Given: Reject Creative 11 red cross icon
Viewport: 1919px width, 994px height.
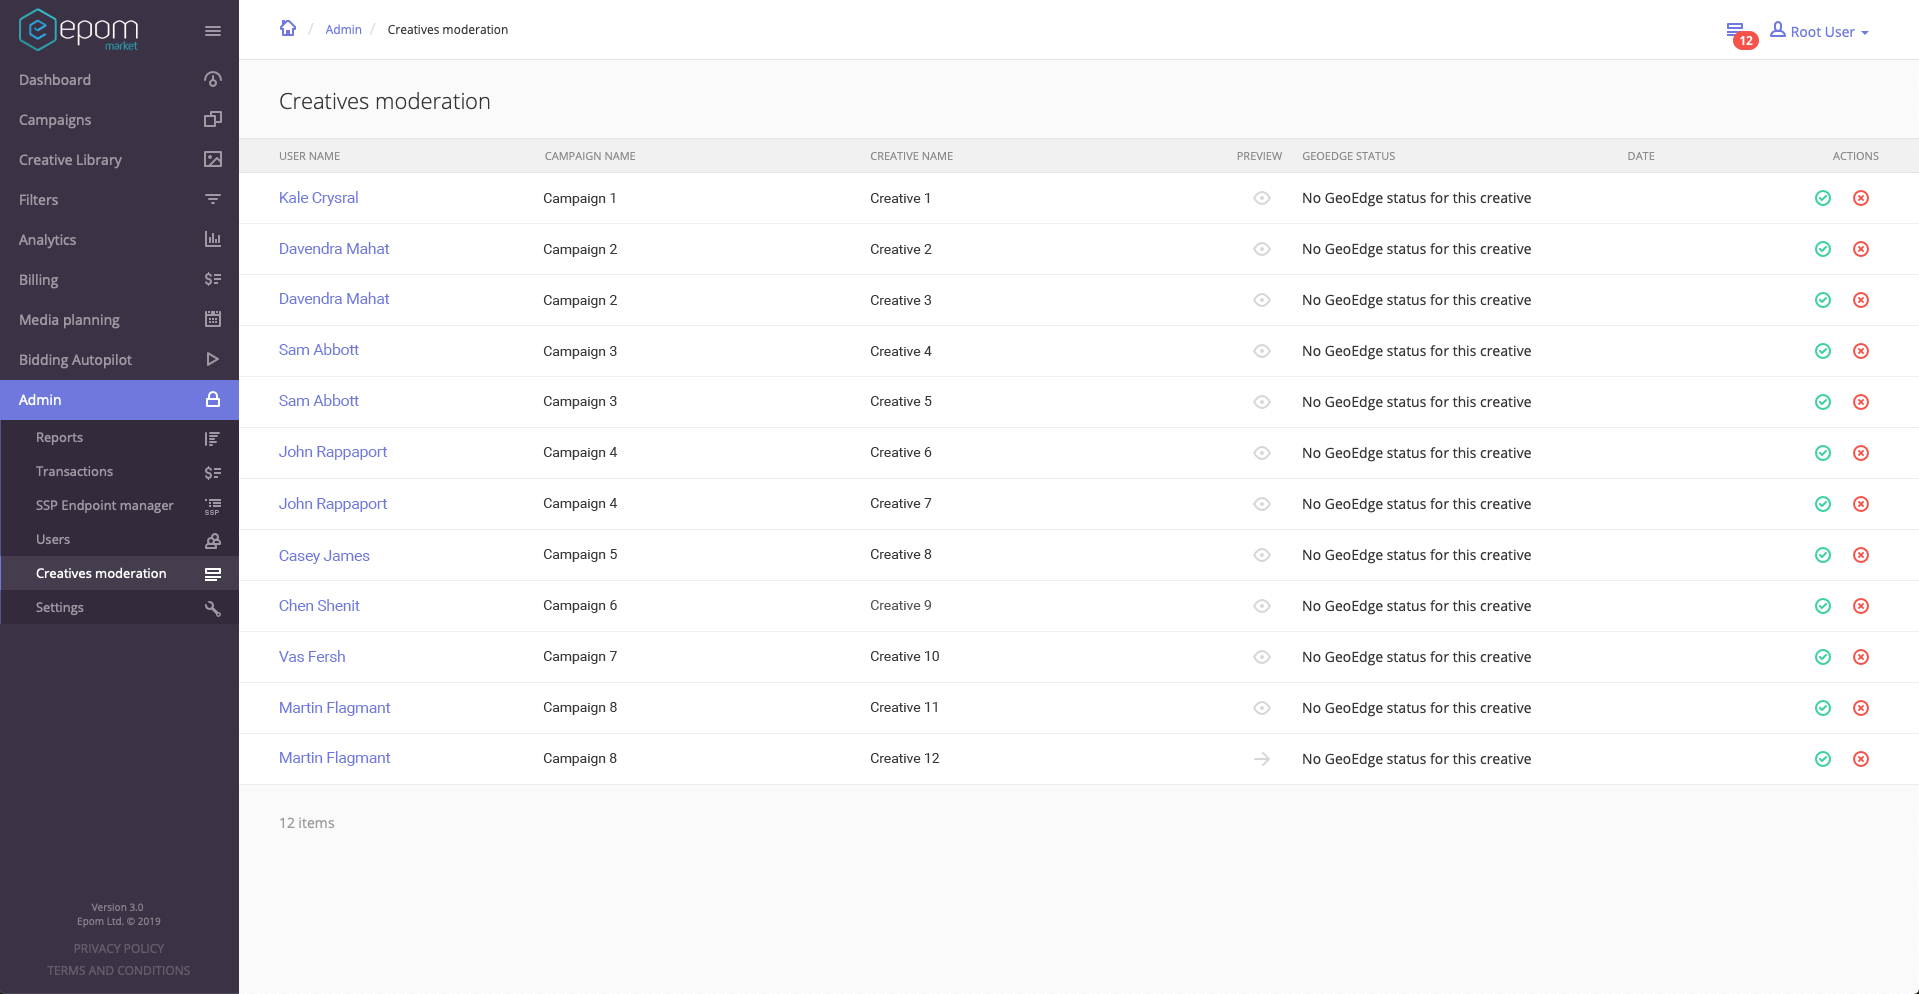Looking at the screenshot, I should tap(1861, 708).
